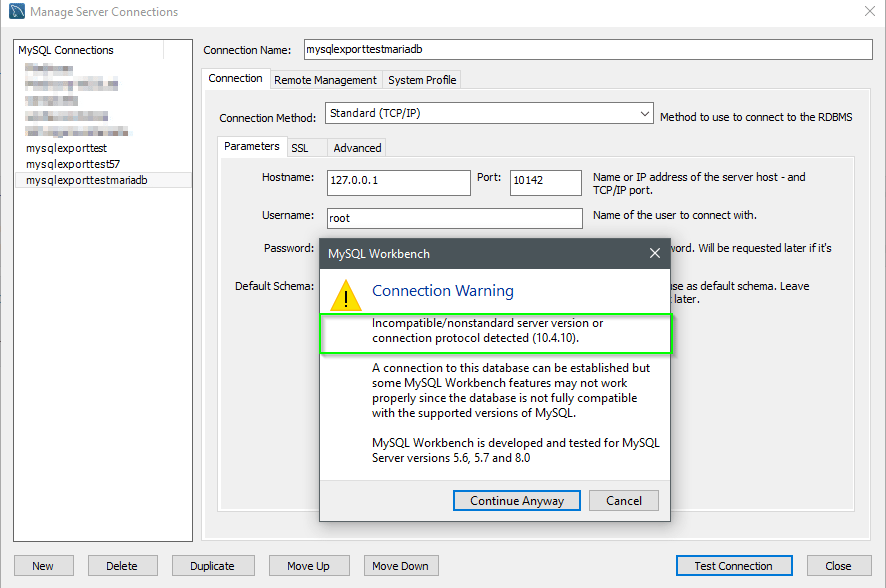This screenshot has height=588, width=886.
Task: Click Continue Anyway in the warning dialog
Action: (x=516, y=500)
